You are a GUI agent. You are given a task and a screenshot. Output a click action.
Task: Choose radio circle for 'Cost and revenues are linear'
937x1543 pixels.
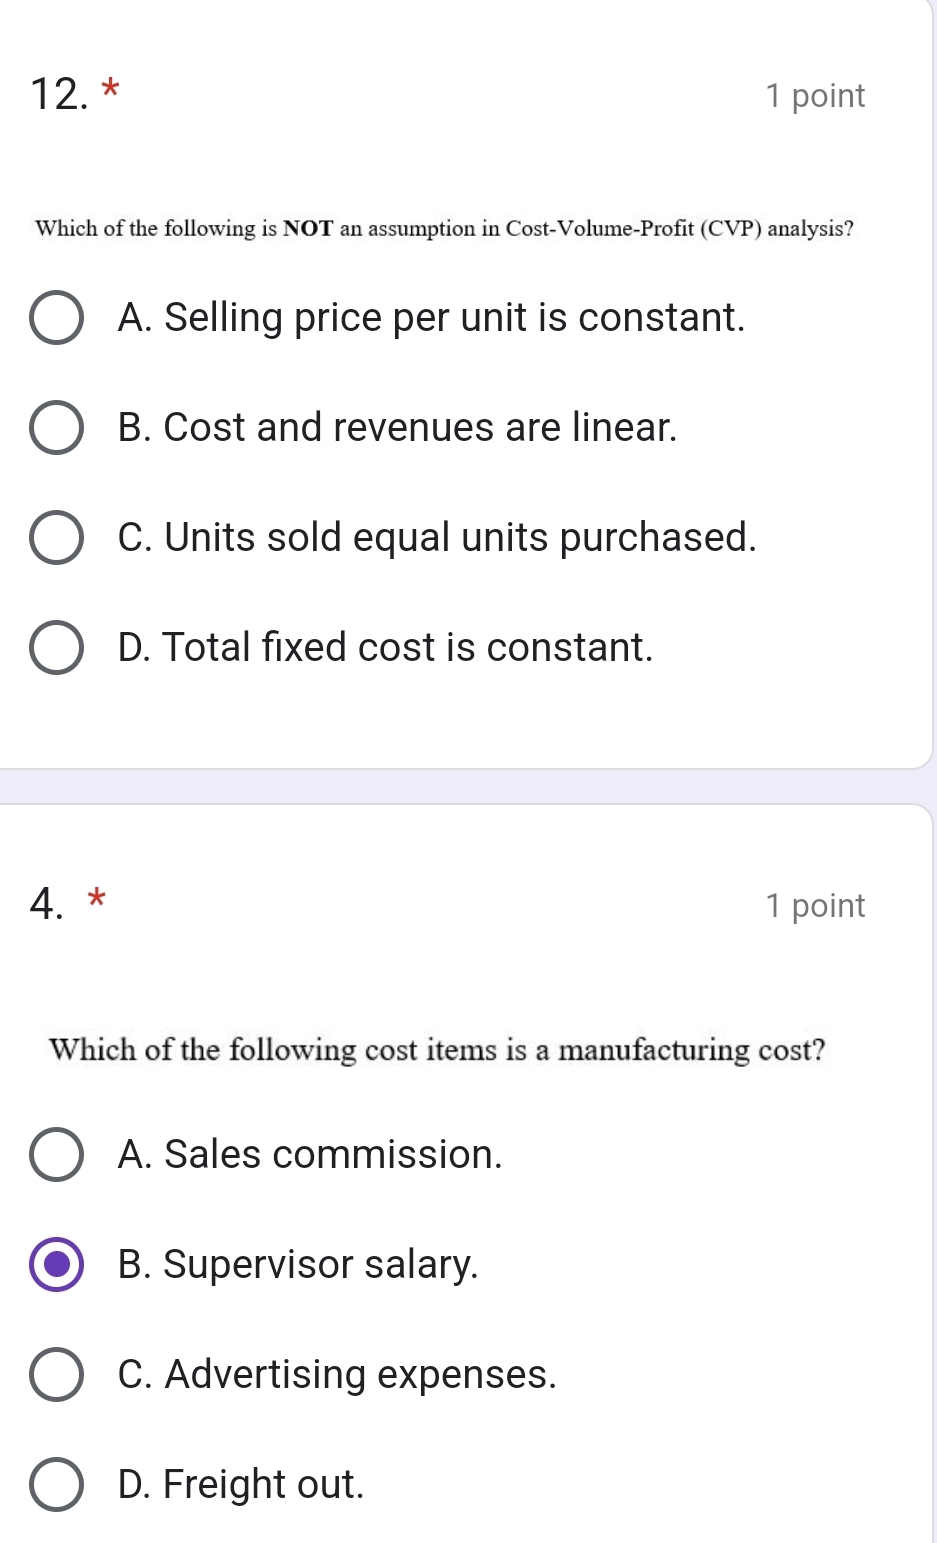(56, 428)
